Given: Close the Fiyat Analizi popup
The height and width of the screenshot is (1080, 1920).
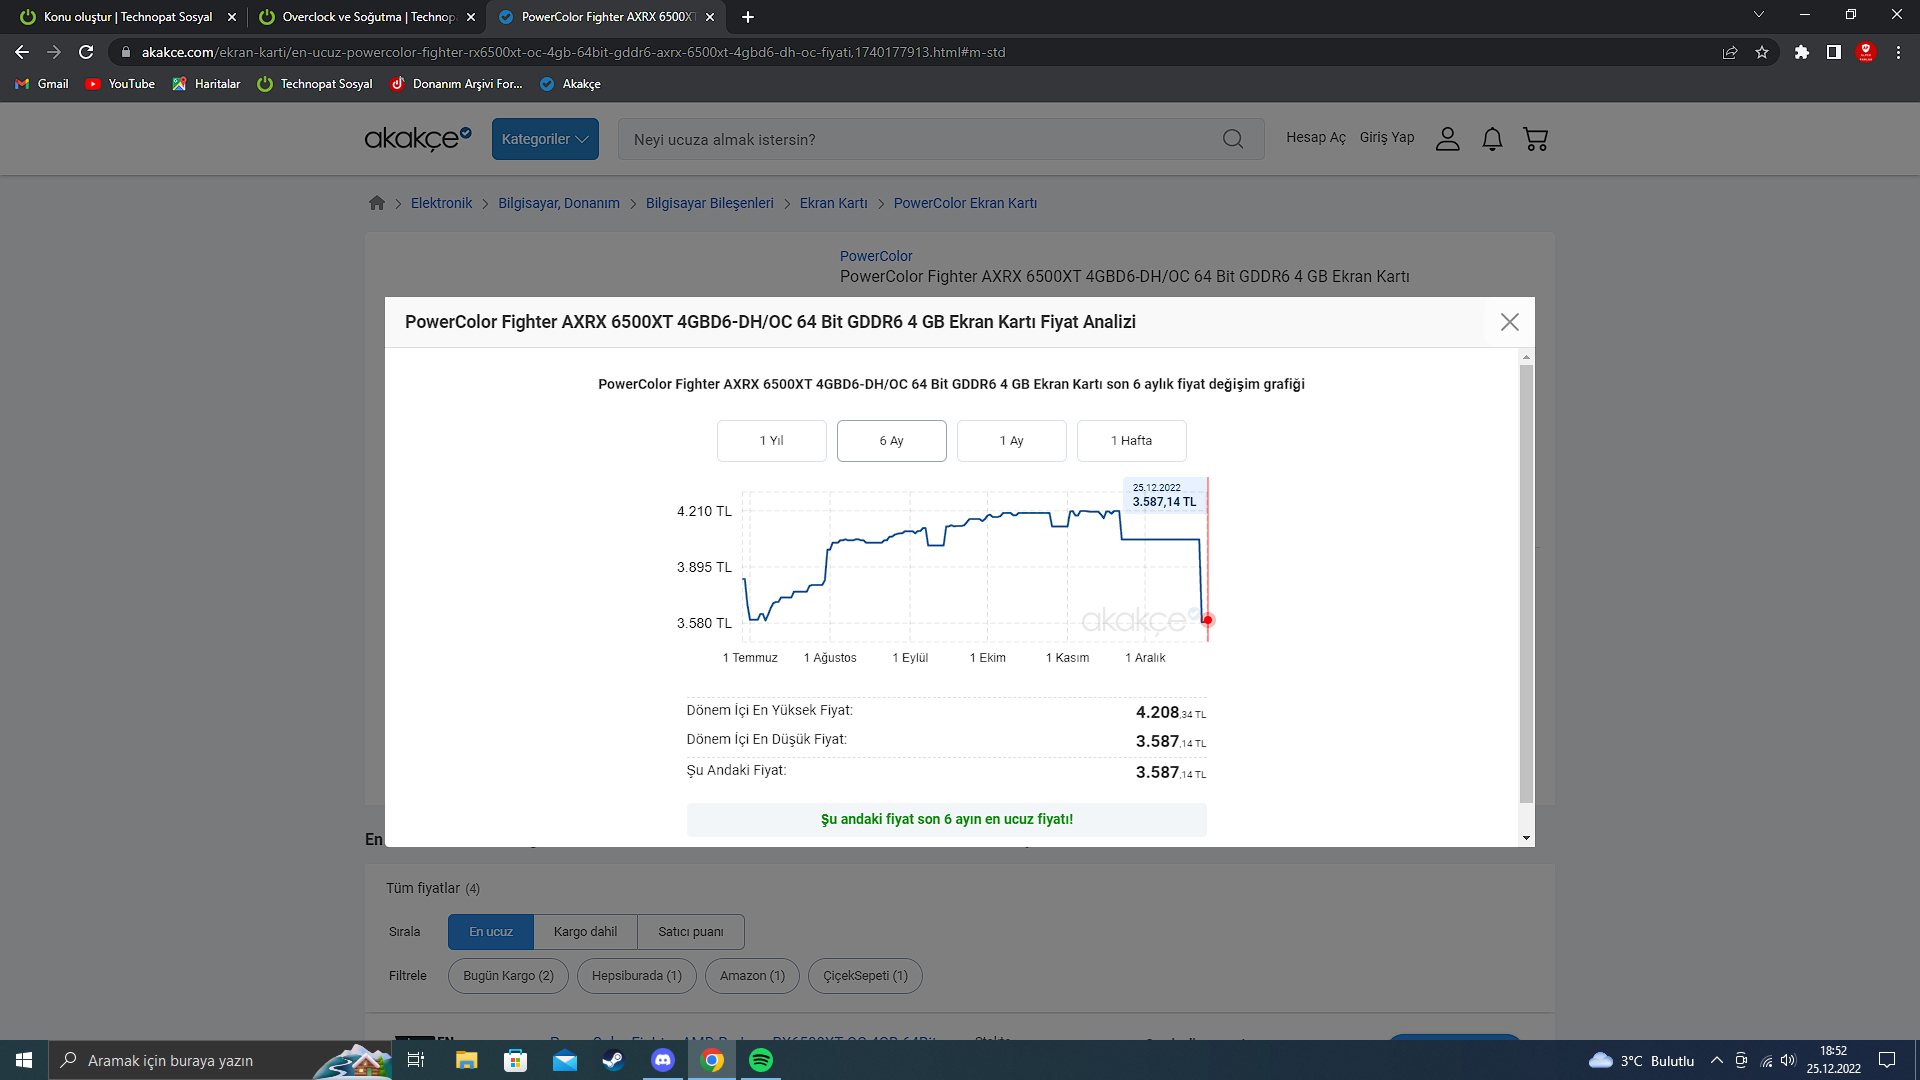Looking at the screenshot, I should click(x=1509, y=322).
